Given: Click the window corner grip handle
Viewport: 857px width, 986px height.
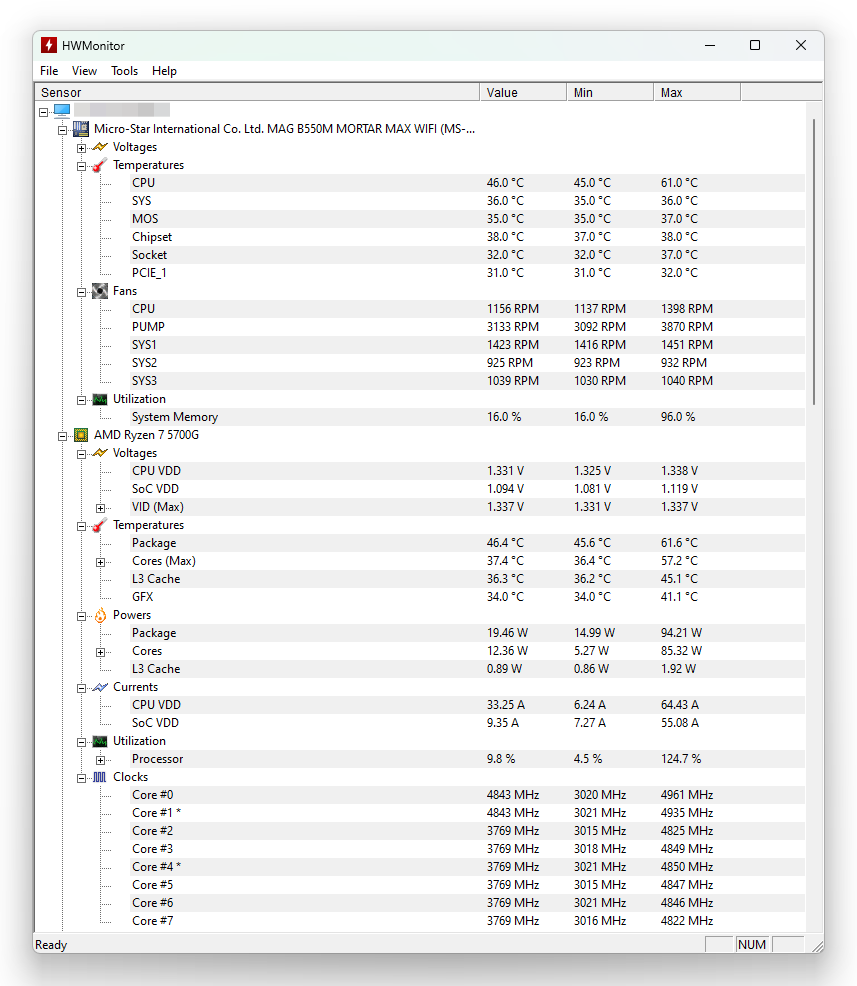Looking at the screenshot, I should [817, 946].
